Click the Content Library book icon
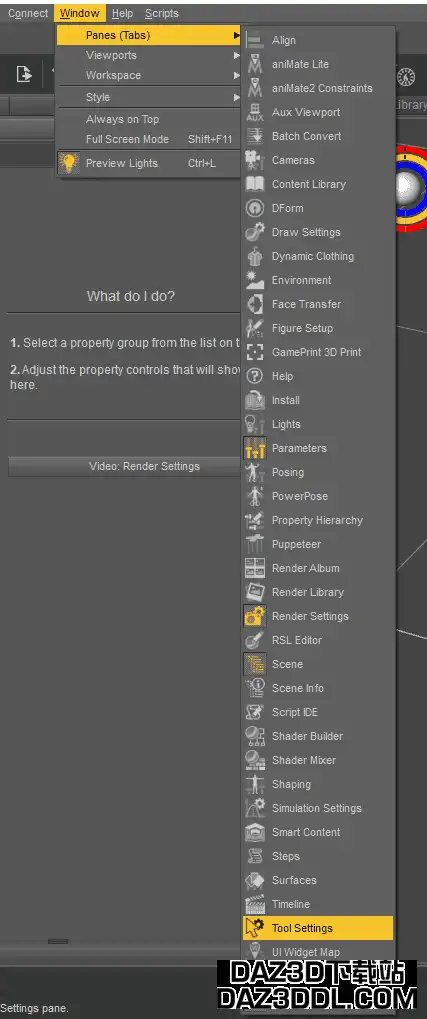427x1019 pixels. (x=254, y=184)
